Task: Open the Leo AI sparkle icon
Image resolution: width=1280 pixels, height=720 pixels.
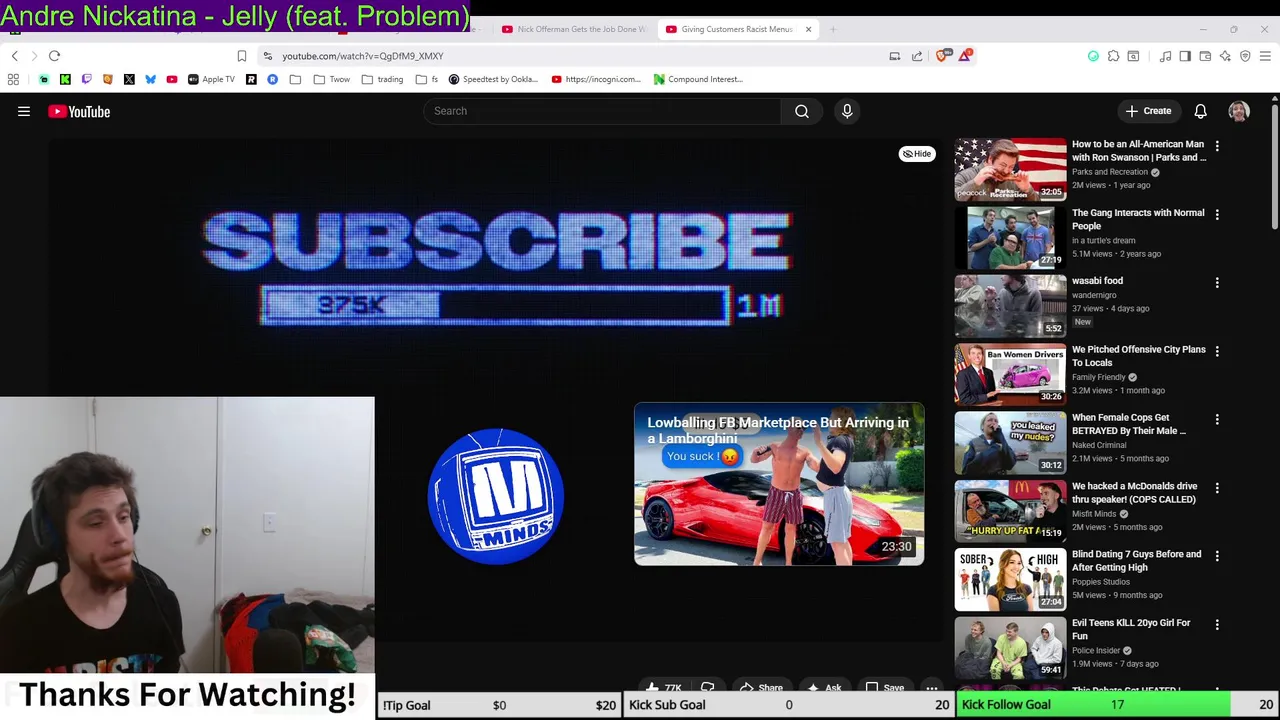Action: click(x=1225, y=56)
